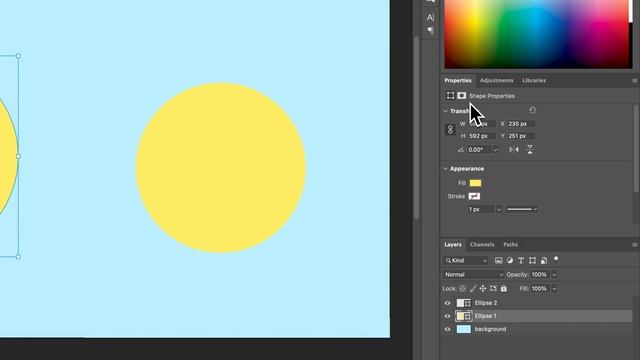Open the Paragraph panel icon

click(430, 30)
